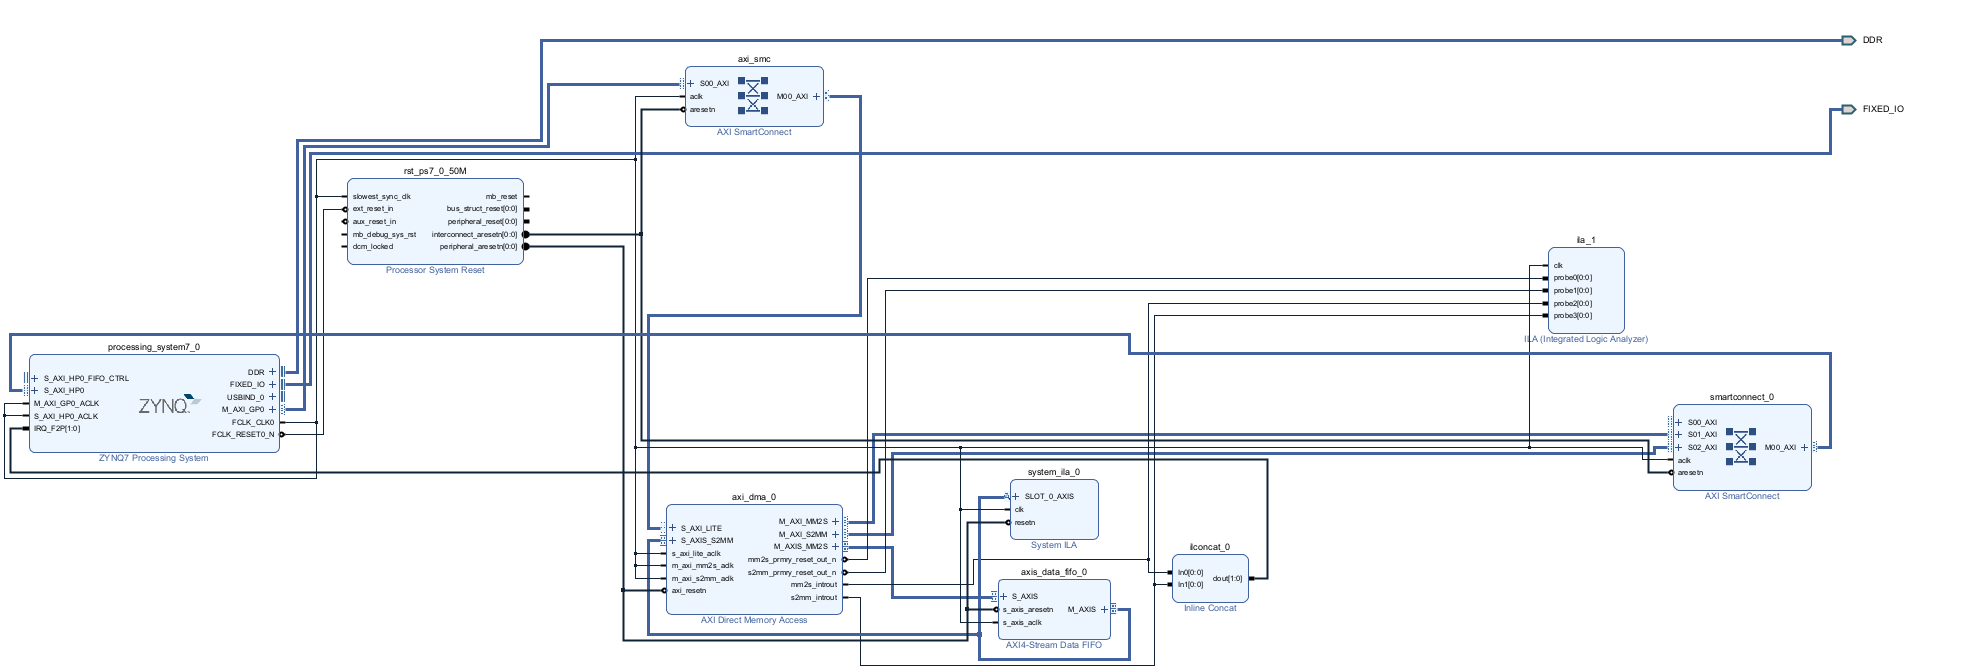Click the AXI Direct Memory Access label
1961x669 pixels.
[754, 620]
